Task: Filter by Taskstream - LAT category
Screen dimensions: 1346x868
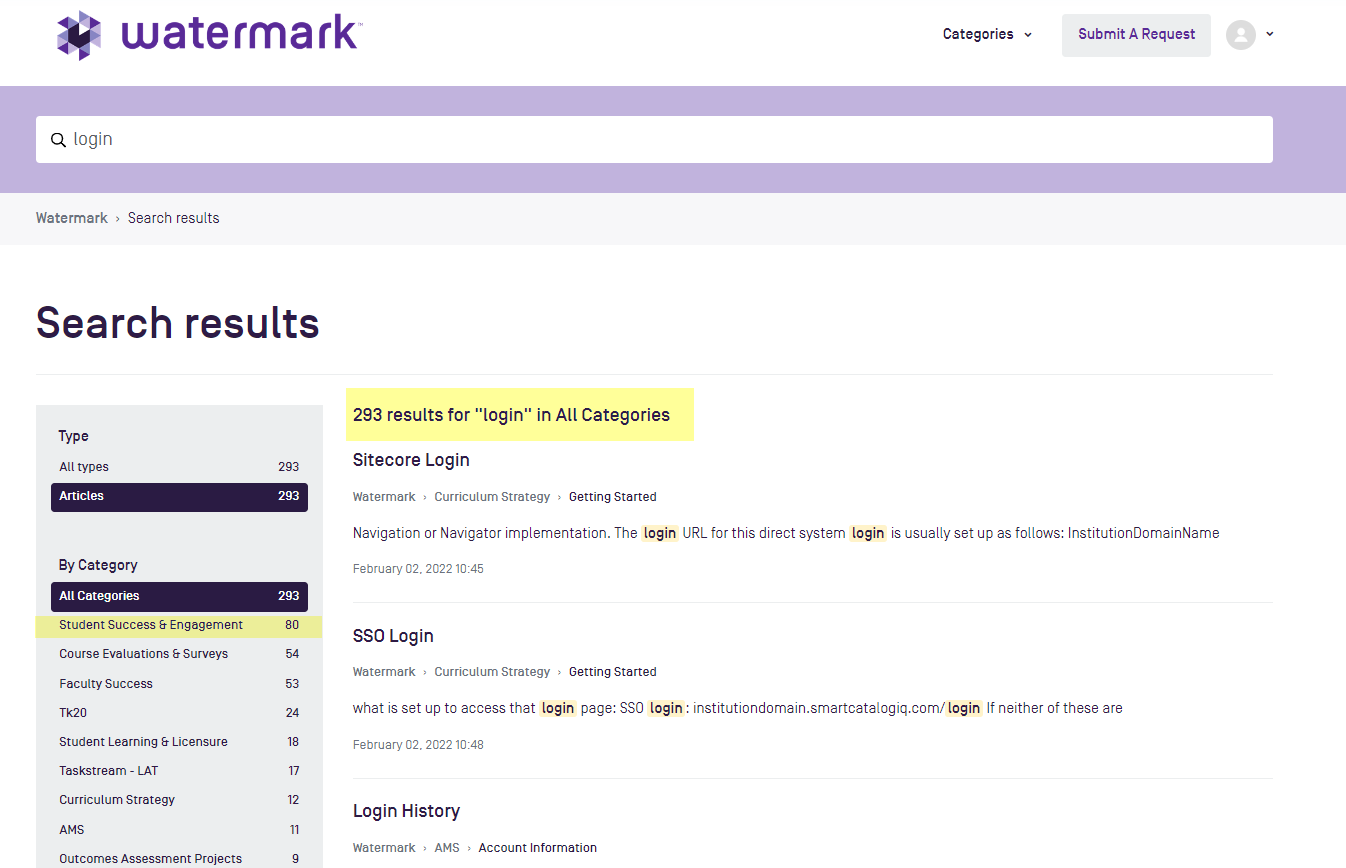Action: [x=179, y=771]
